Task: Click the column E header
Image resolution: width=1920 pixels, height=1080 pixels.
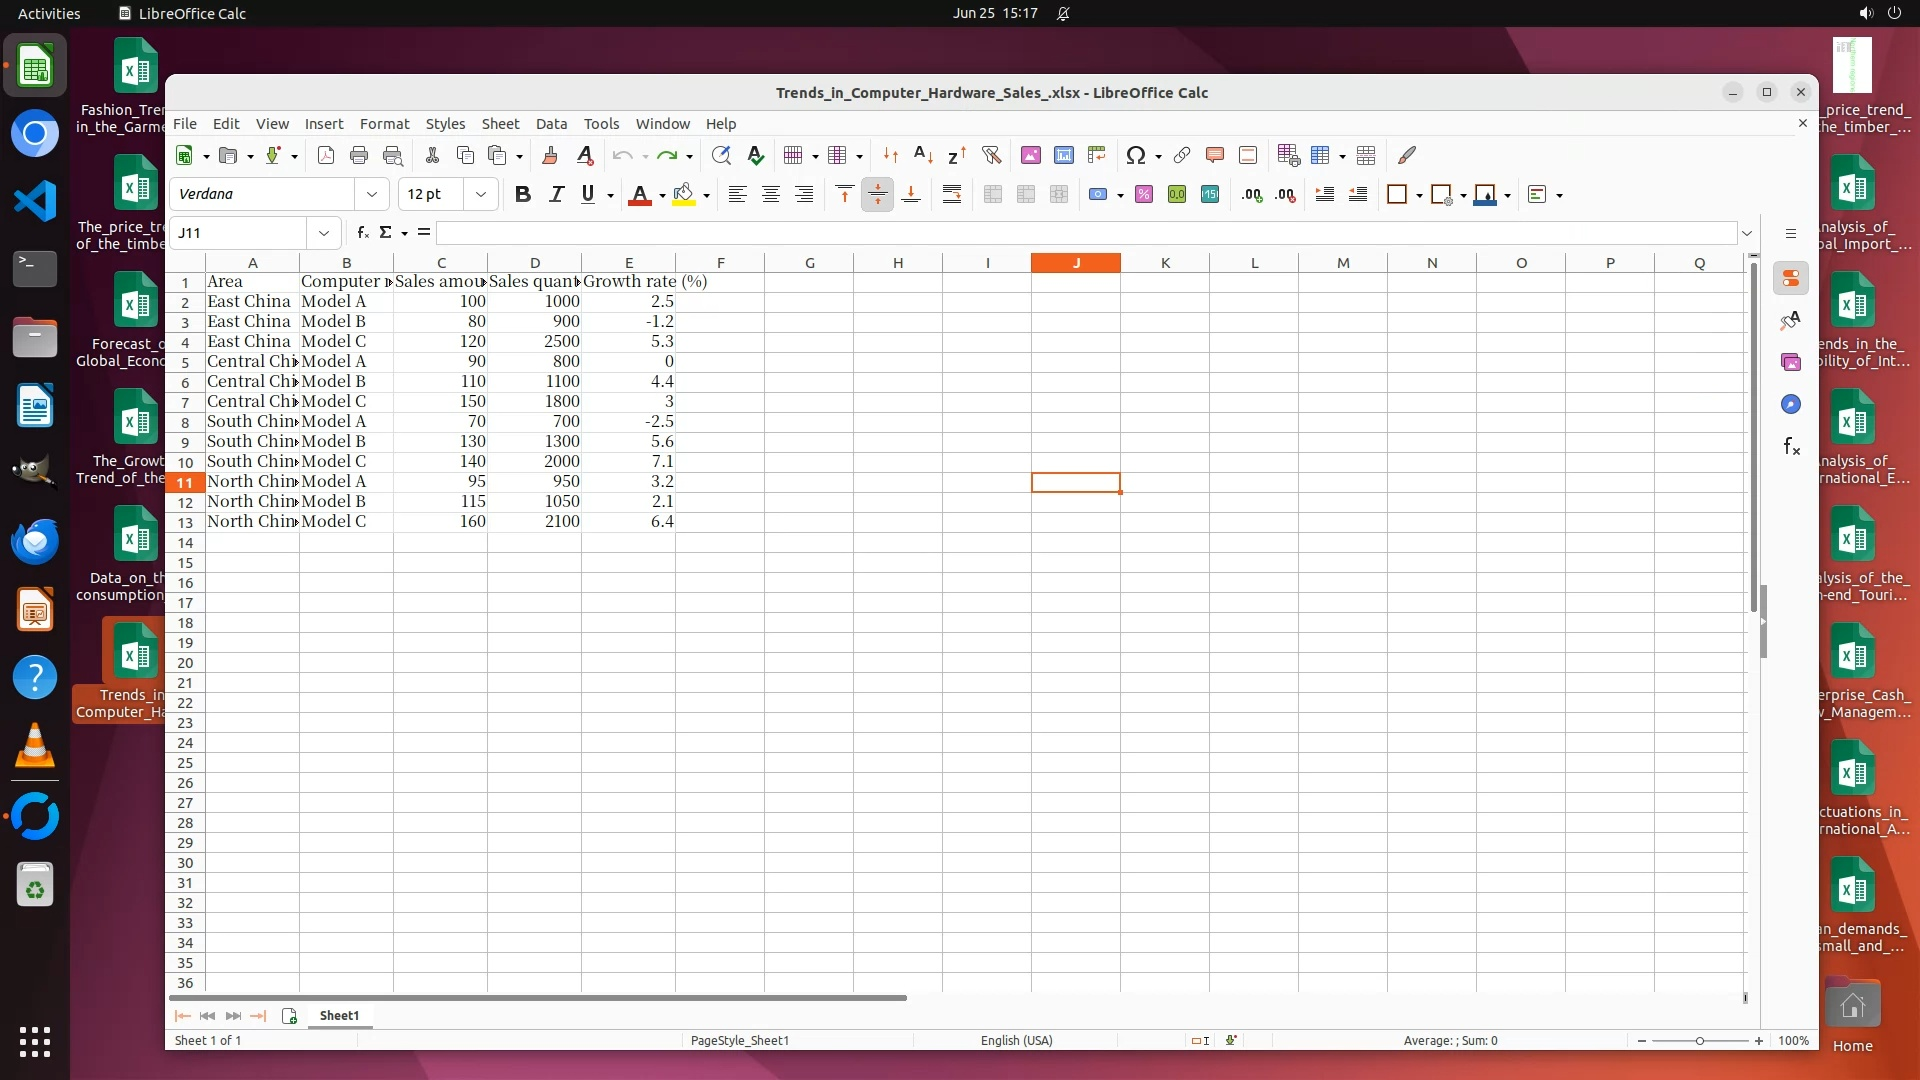Action: [628, 263]
